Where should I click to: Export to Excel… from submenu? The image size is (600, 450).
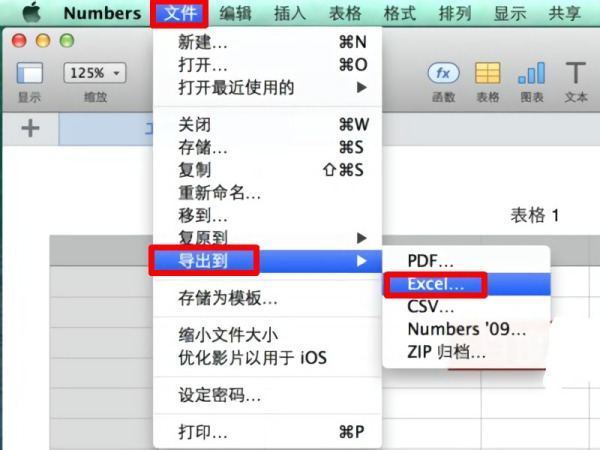click(x=466, y=284)
